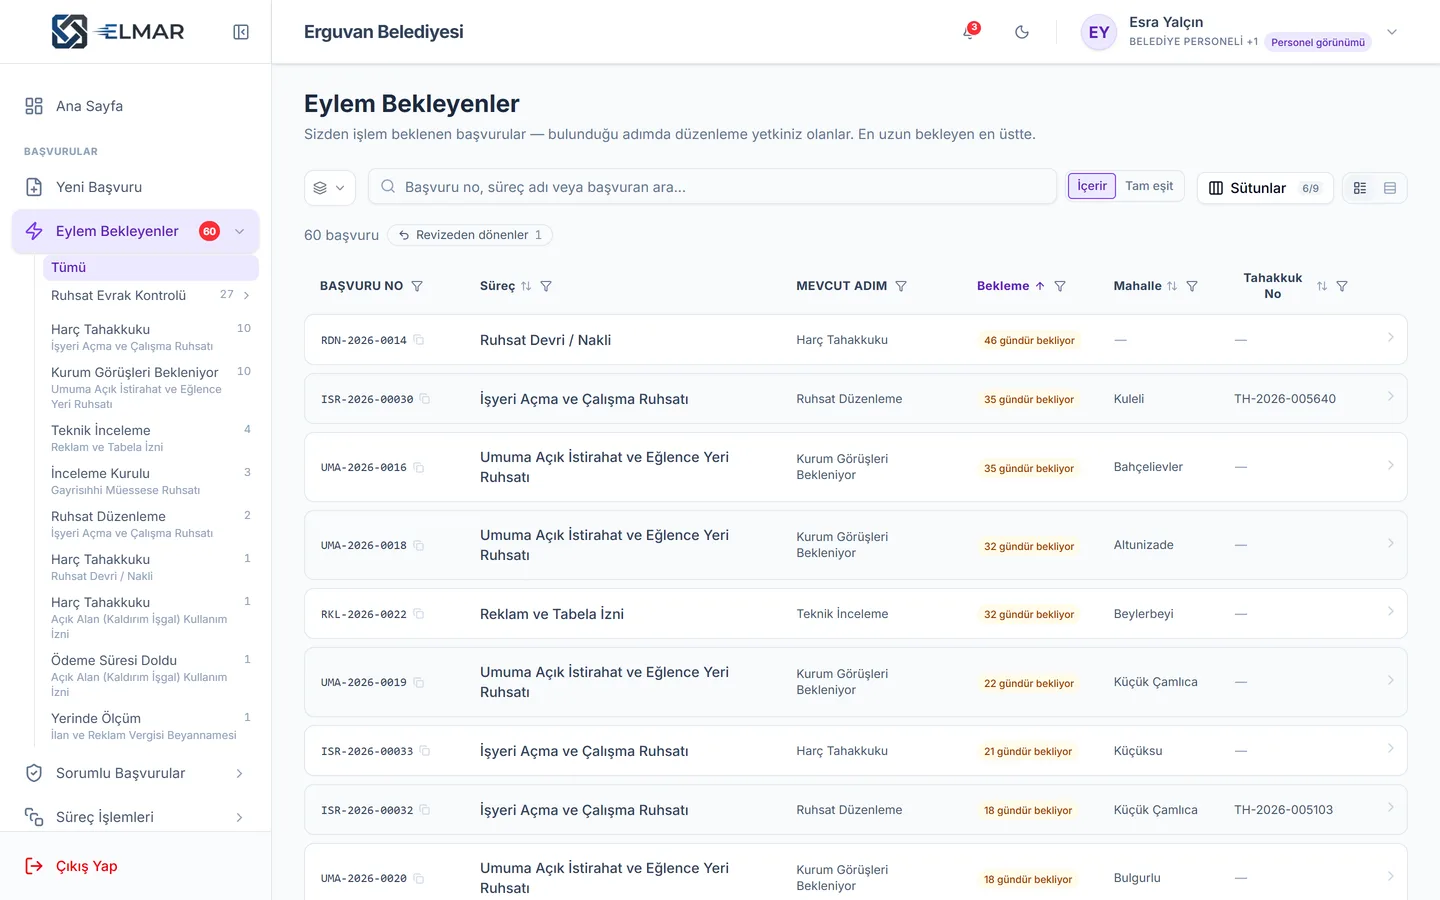Switch to the detailed list view icon
Viewport: 1440px width, 900px height.
click(1360, 188)
